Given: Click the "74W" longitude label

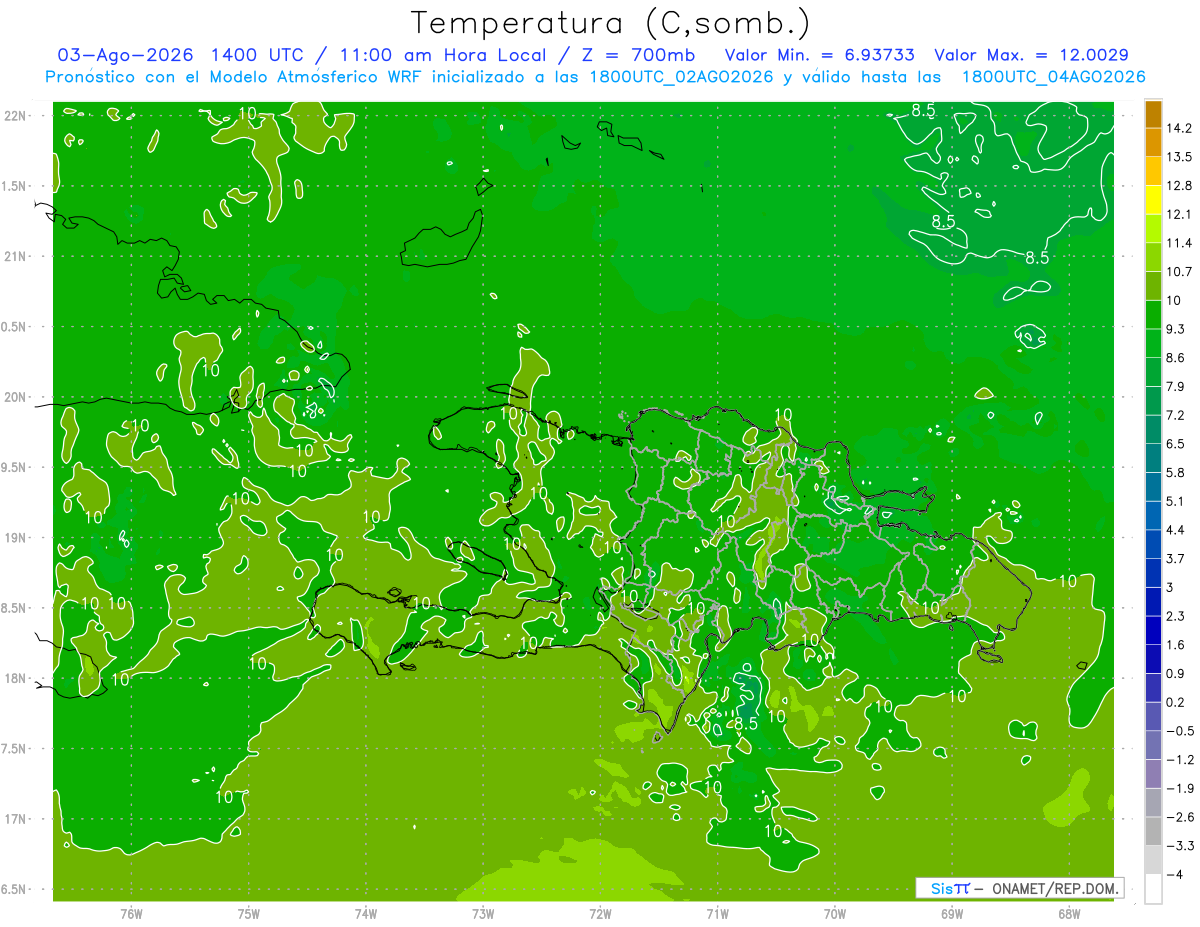Looking at the screenshot, I should pyautogui.click(x=366, y=913).
